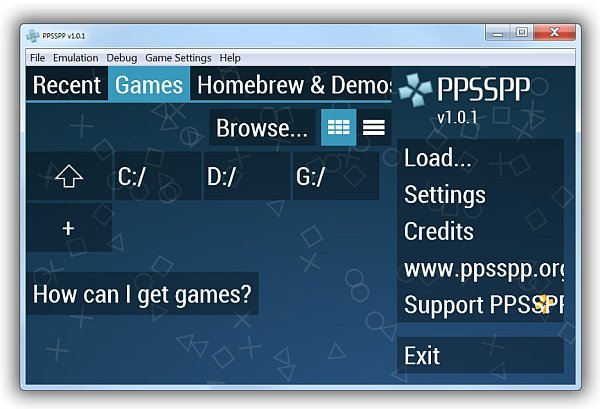Viewport: 600px width, 409px height.
Task: Open the Homebrew & Demos tab
Action: coord(291,84)
